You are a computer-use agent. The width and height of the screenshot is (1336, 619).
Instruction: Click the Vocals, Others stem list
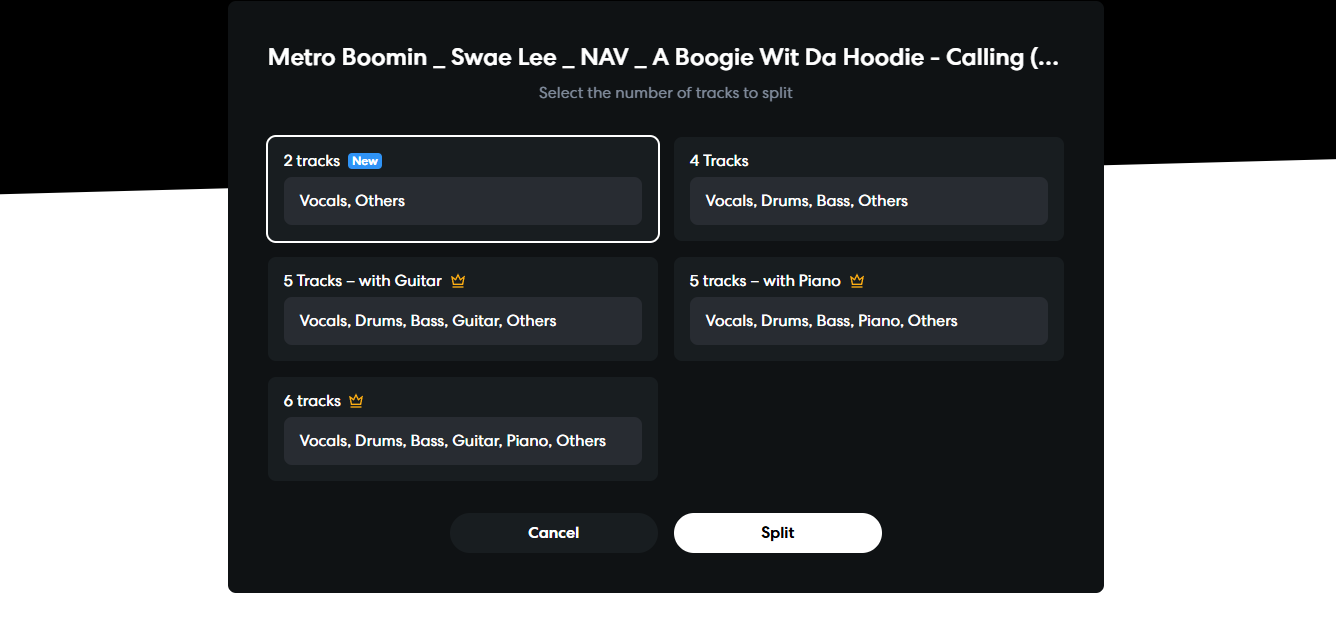(x=463, y=201)
